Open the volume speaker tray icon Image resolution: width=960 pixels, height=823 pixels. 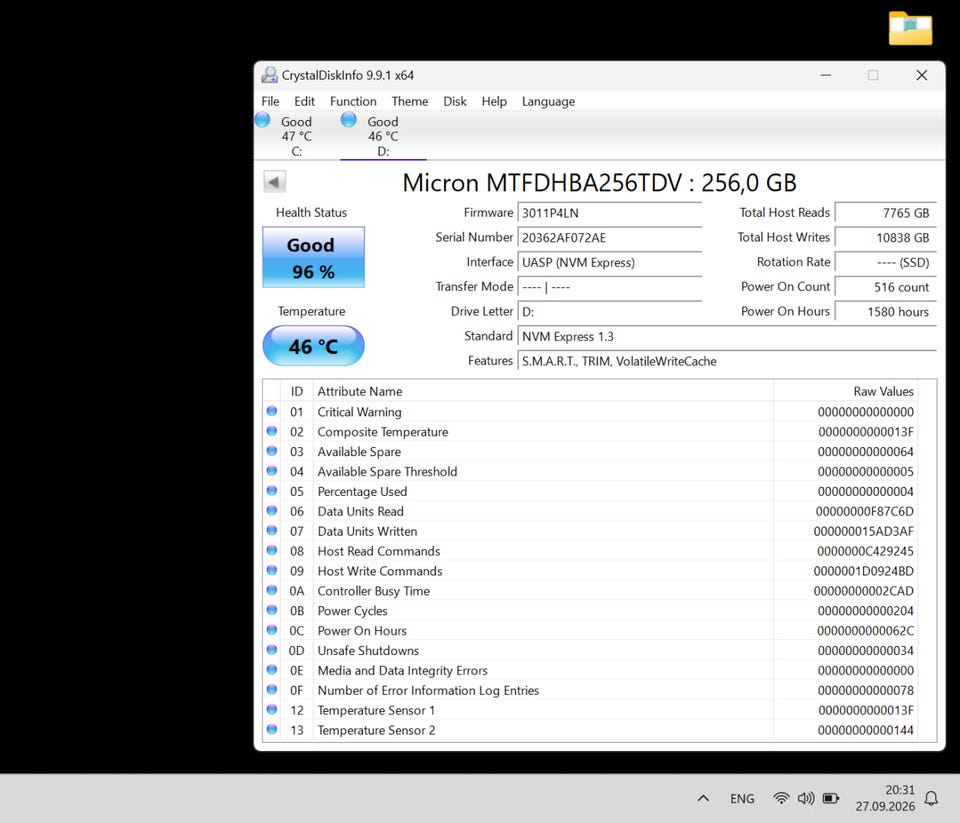[806, 798]
